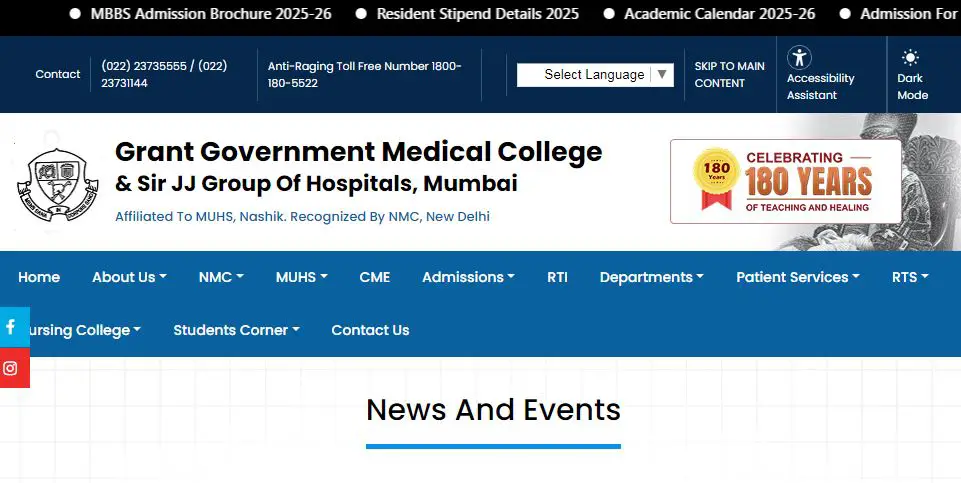Expand the RTS dropdown menu
Viewport: 961px width, 483px height.
pyautogui.click(x=910, y=277)
